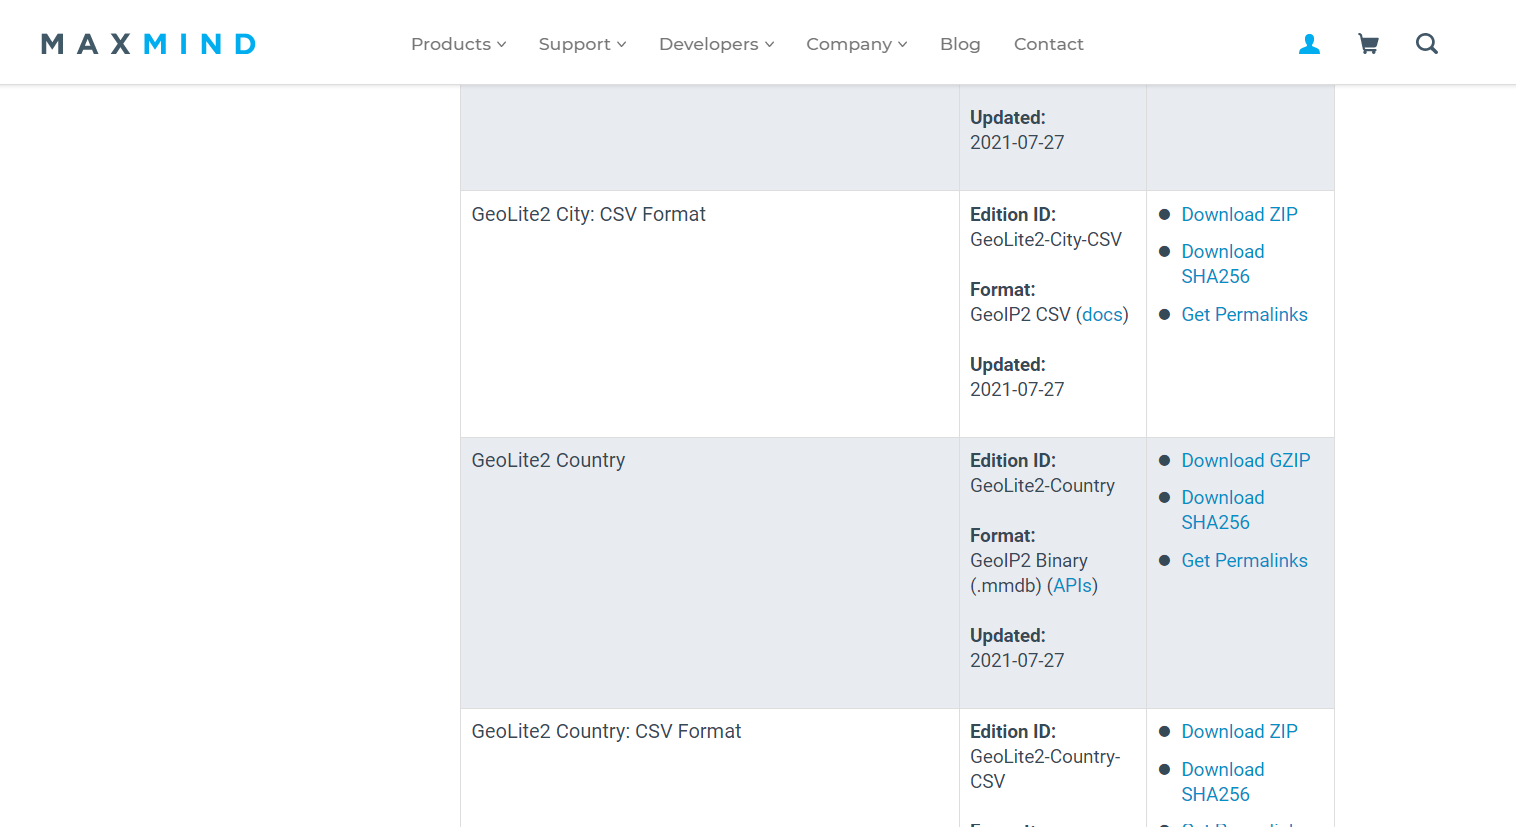This screenshot has height=827, width=1516.
Task: Expand the Support menu
Action: (582, 44)
